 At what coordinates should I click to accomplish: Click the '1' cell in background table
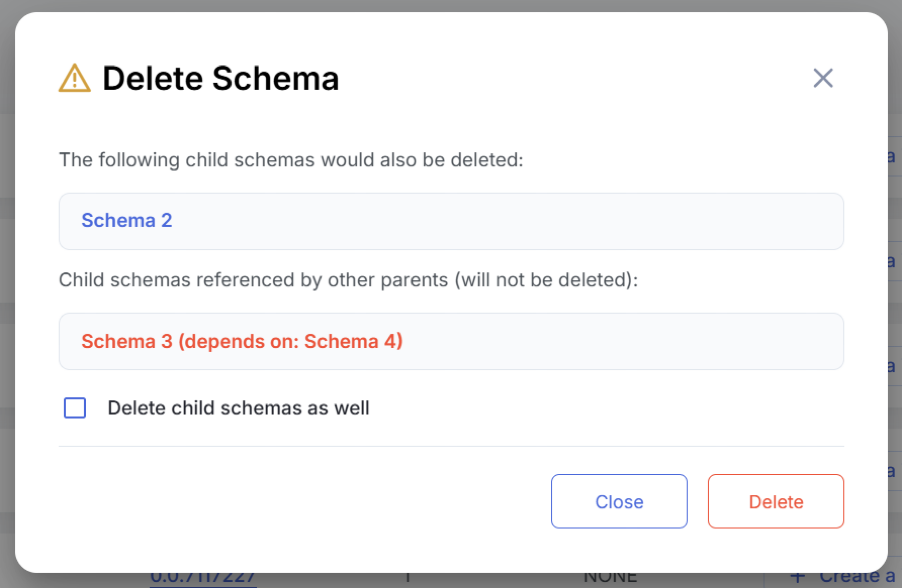(407, 578)
